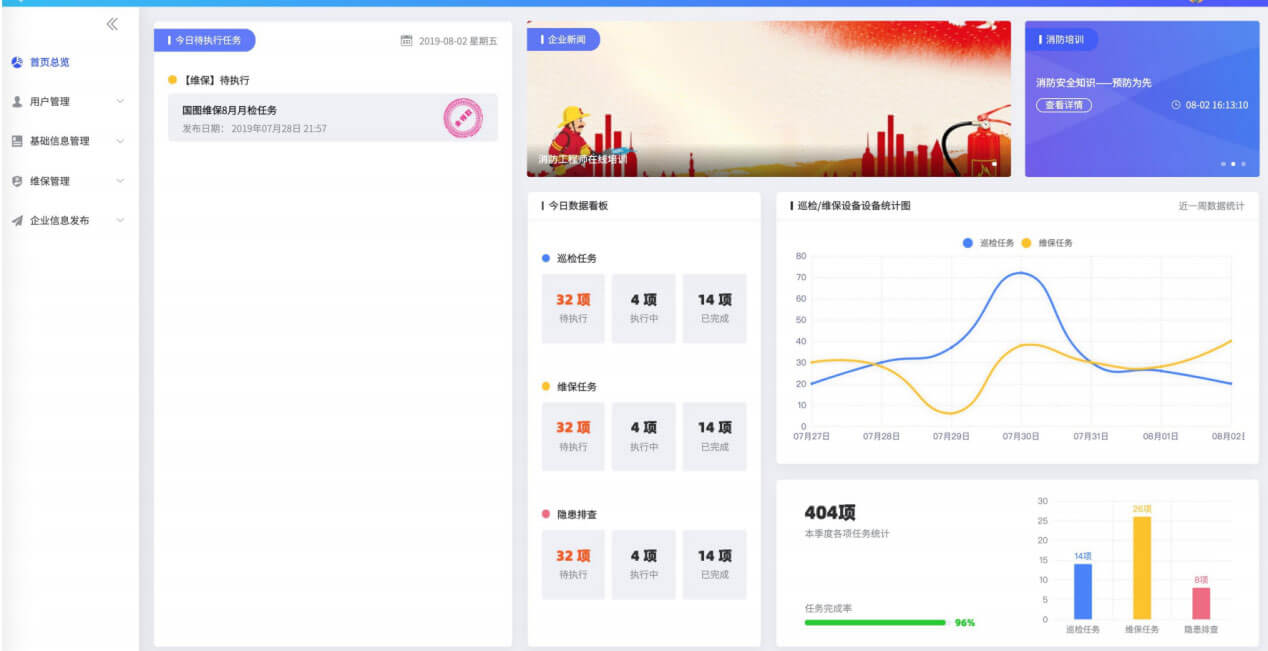Expand the 用户管理 menu chevron
The image size is (1268, 651).
[x=120, y=102]
